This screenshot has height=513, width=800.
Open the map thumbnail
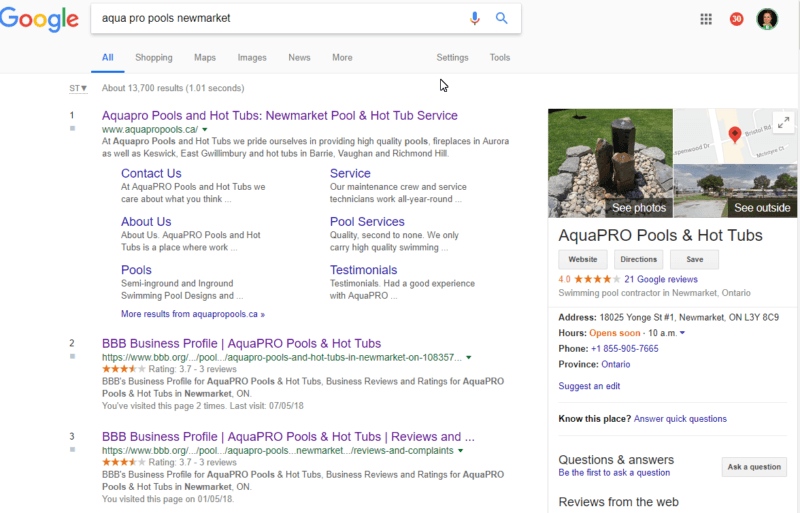(735, 136)
